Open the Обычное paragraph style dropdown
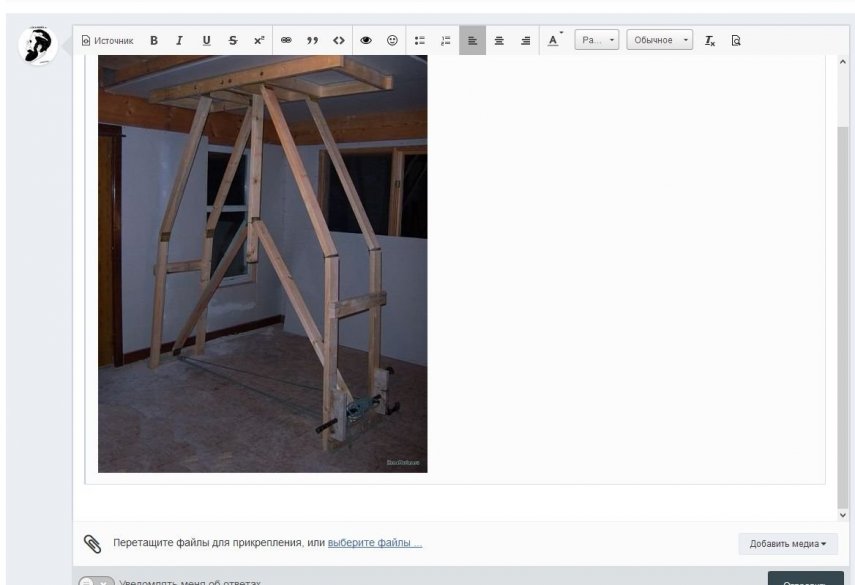The width and height of the screenshot is (855, 585). pos(659,41)
